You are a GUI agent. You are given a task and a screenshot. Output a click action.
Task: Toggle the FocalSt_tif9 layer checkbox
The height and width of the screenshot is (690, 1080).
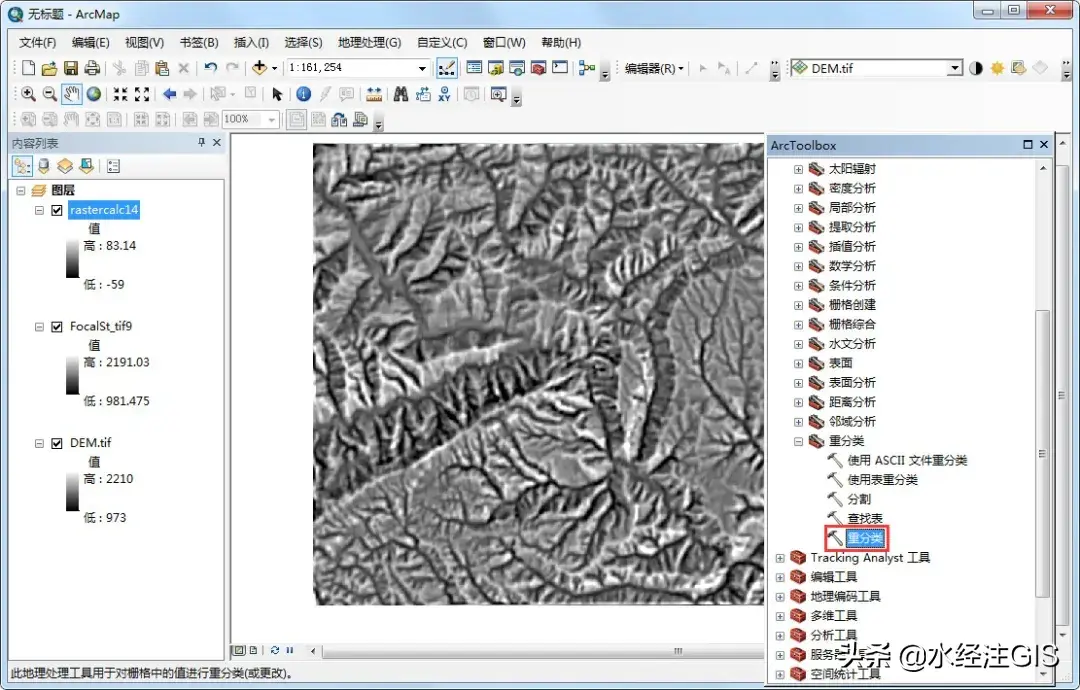(57, 327)
